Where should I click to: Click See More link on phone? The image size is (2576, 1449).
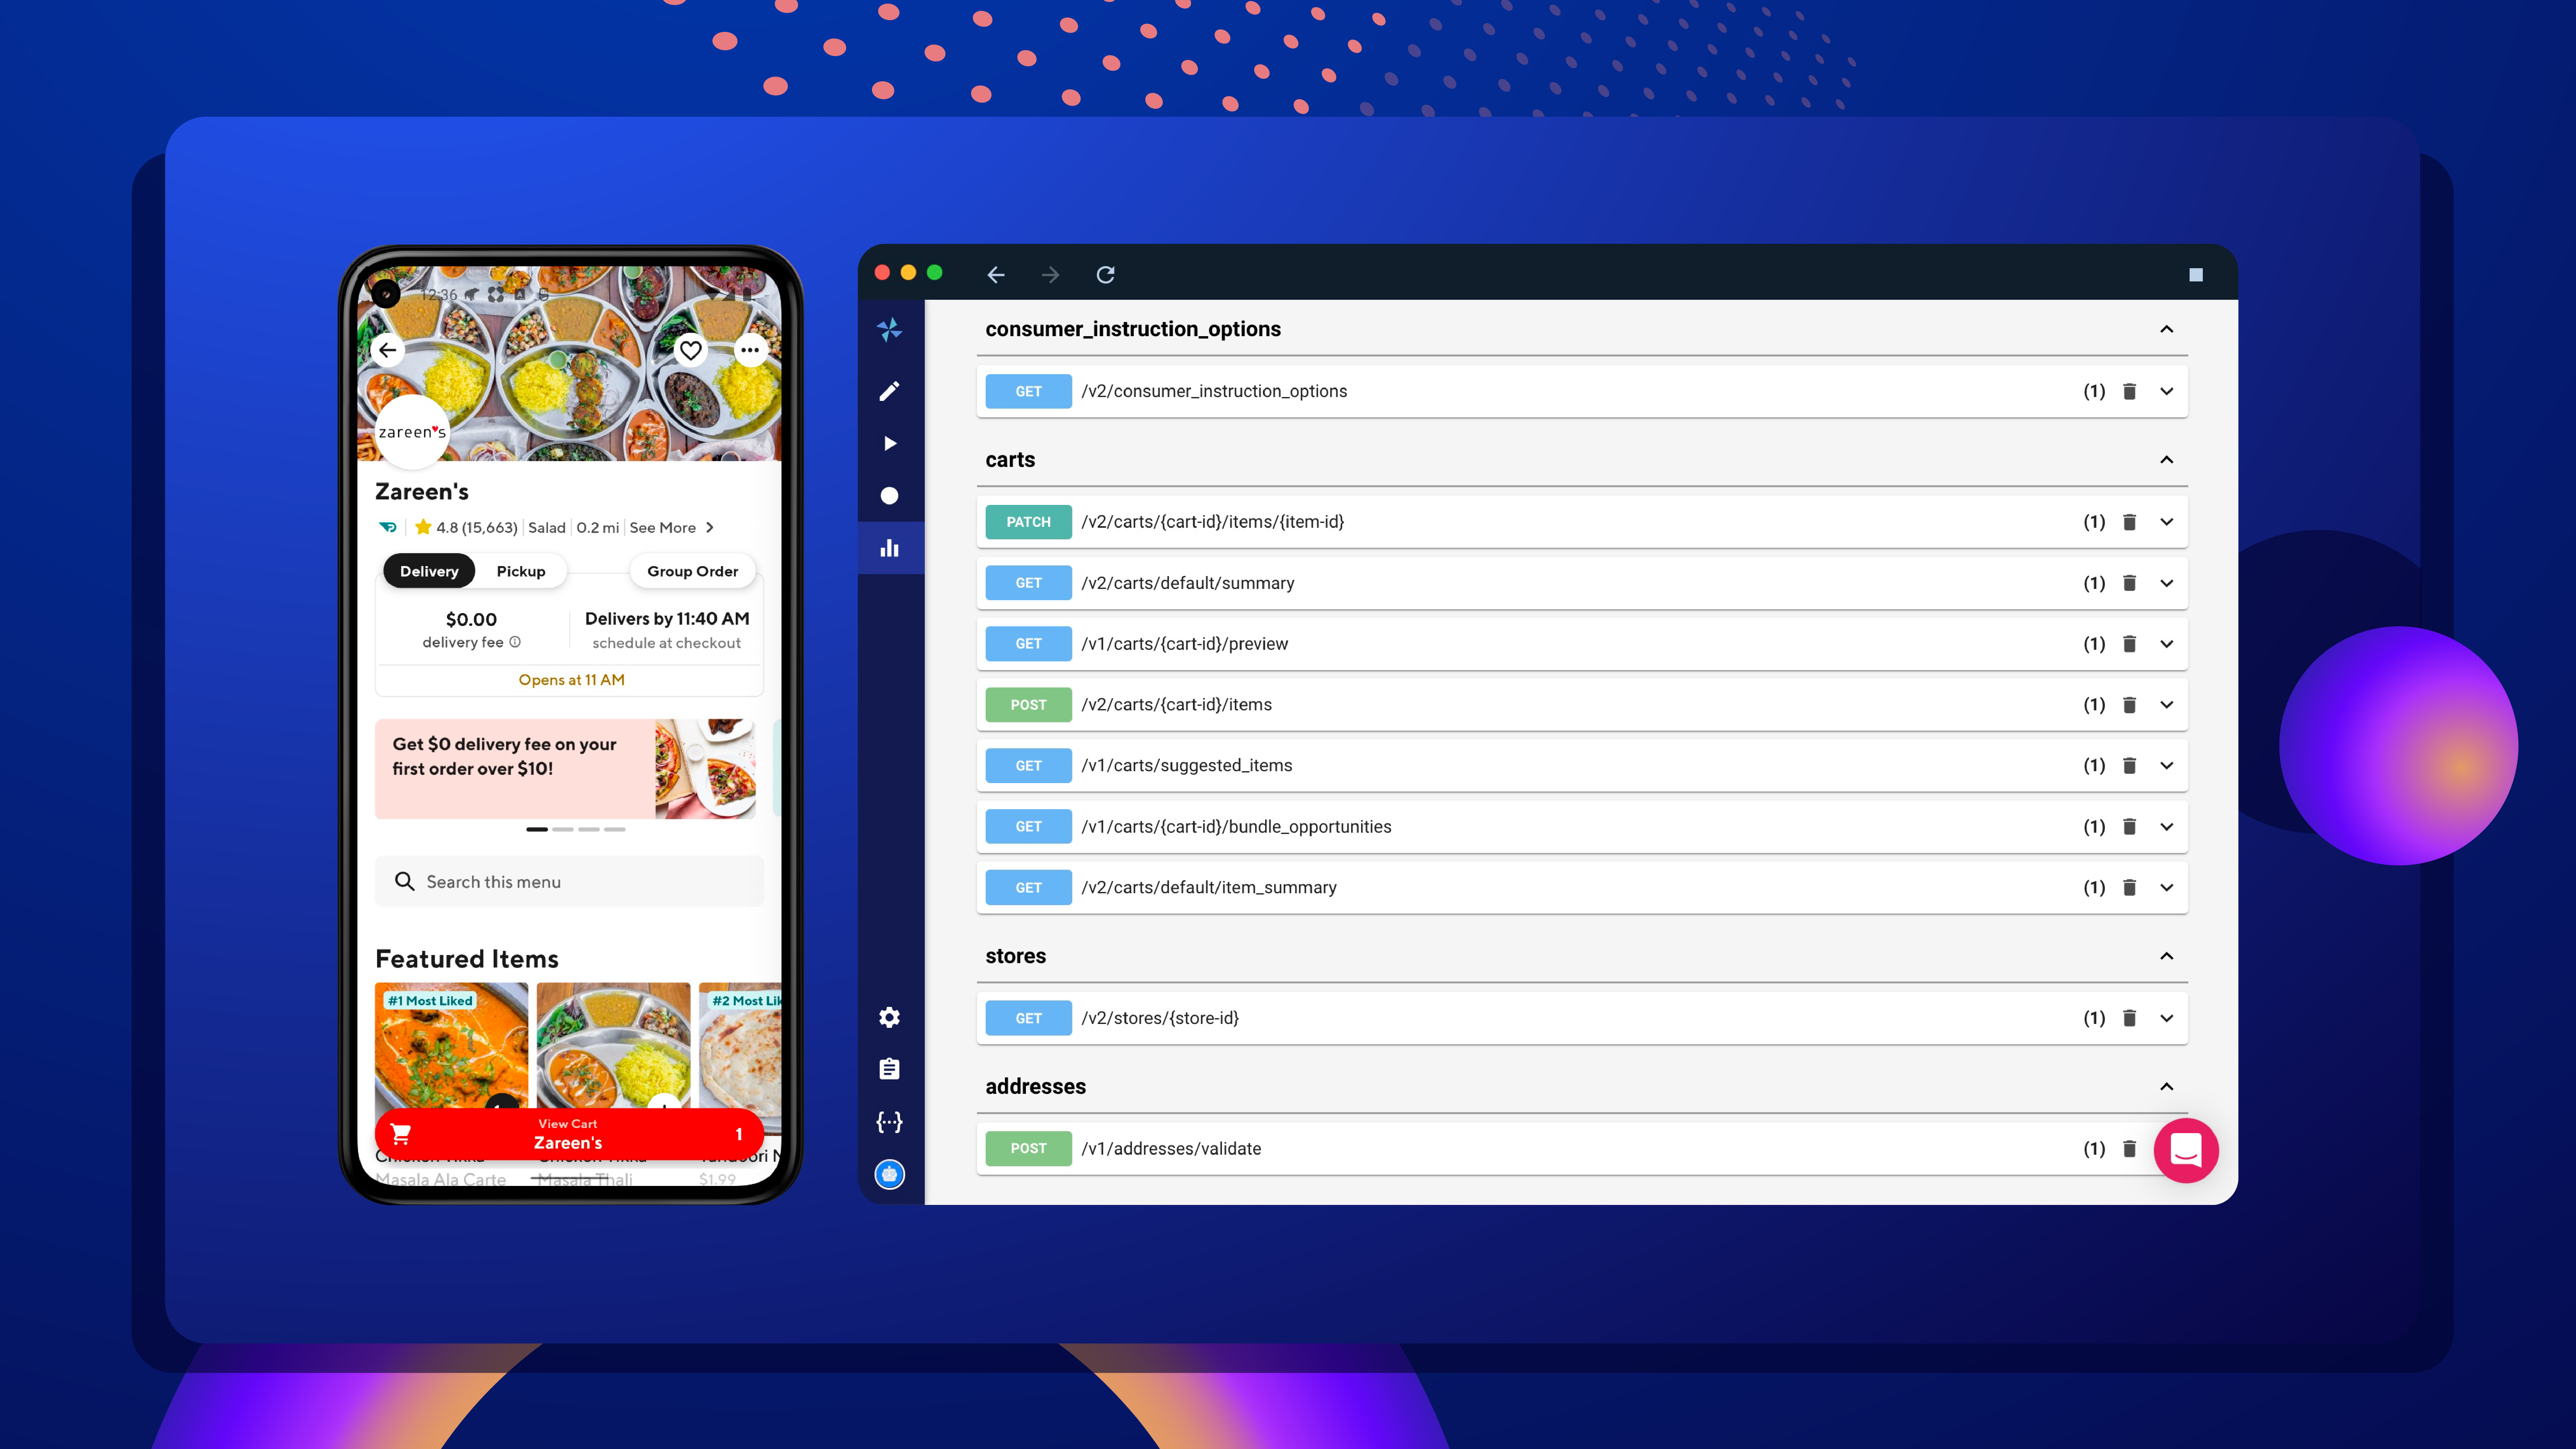point(672,528)
